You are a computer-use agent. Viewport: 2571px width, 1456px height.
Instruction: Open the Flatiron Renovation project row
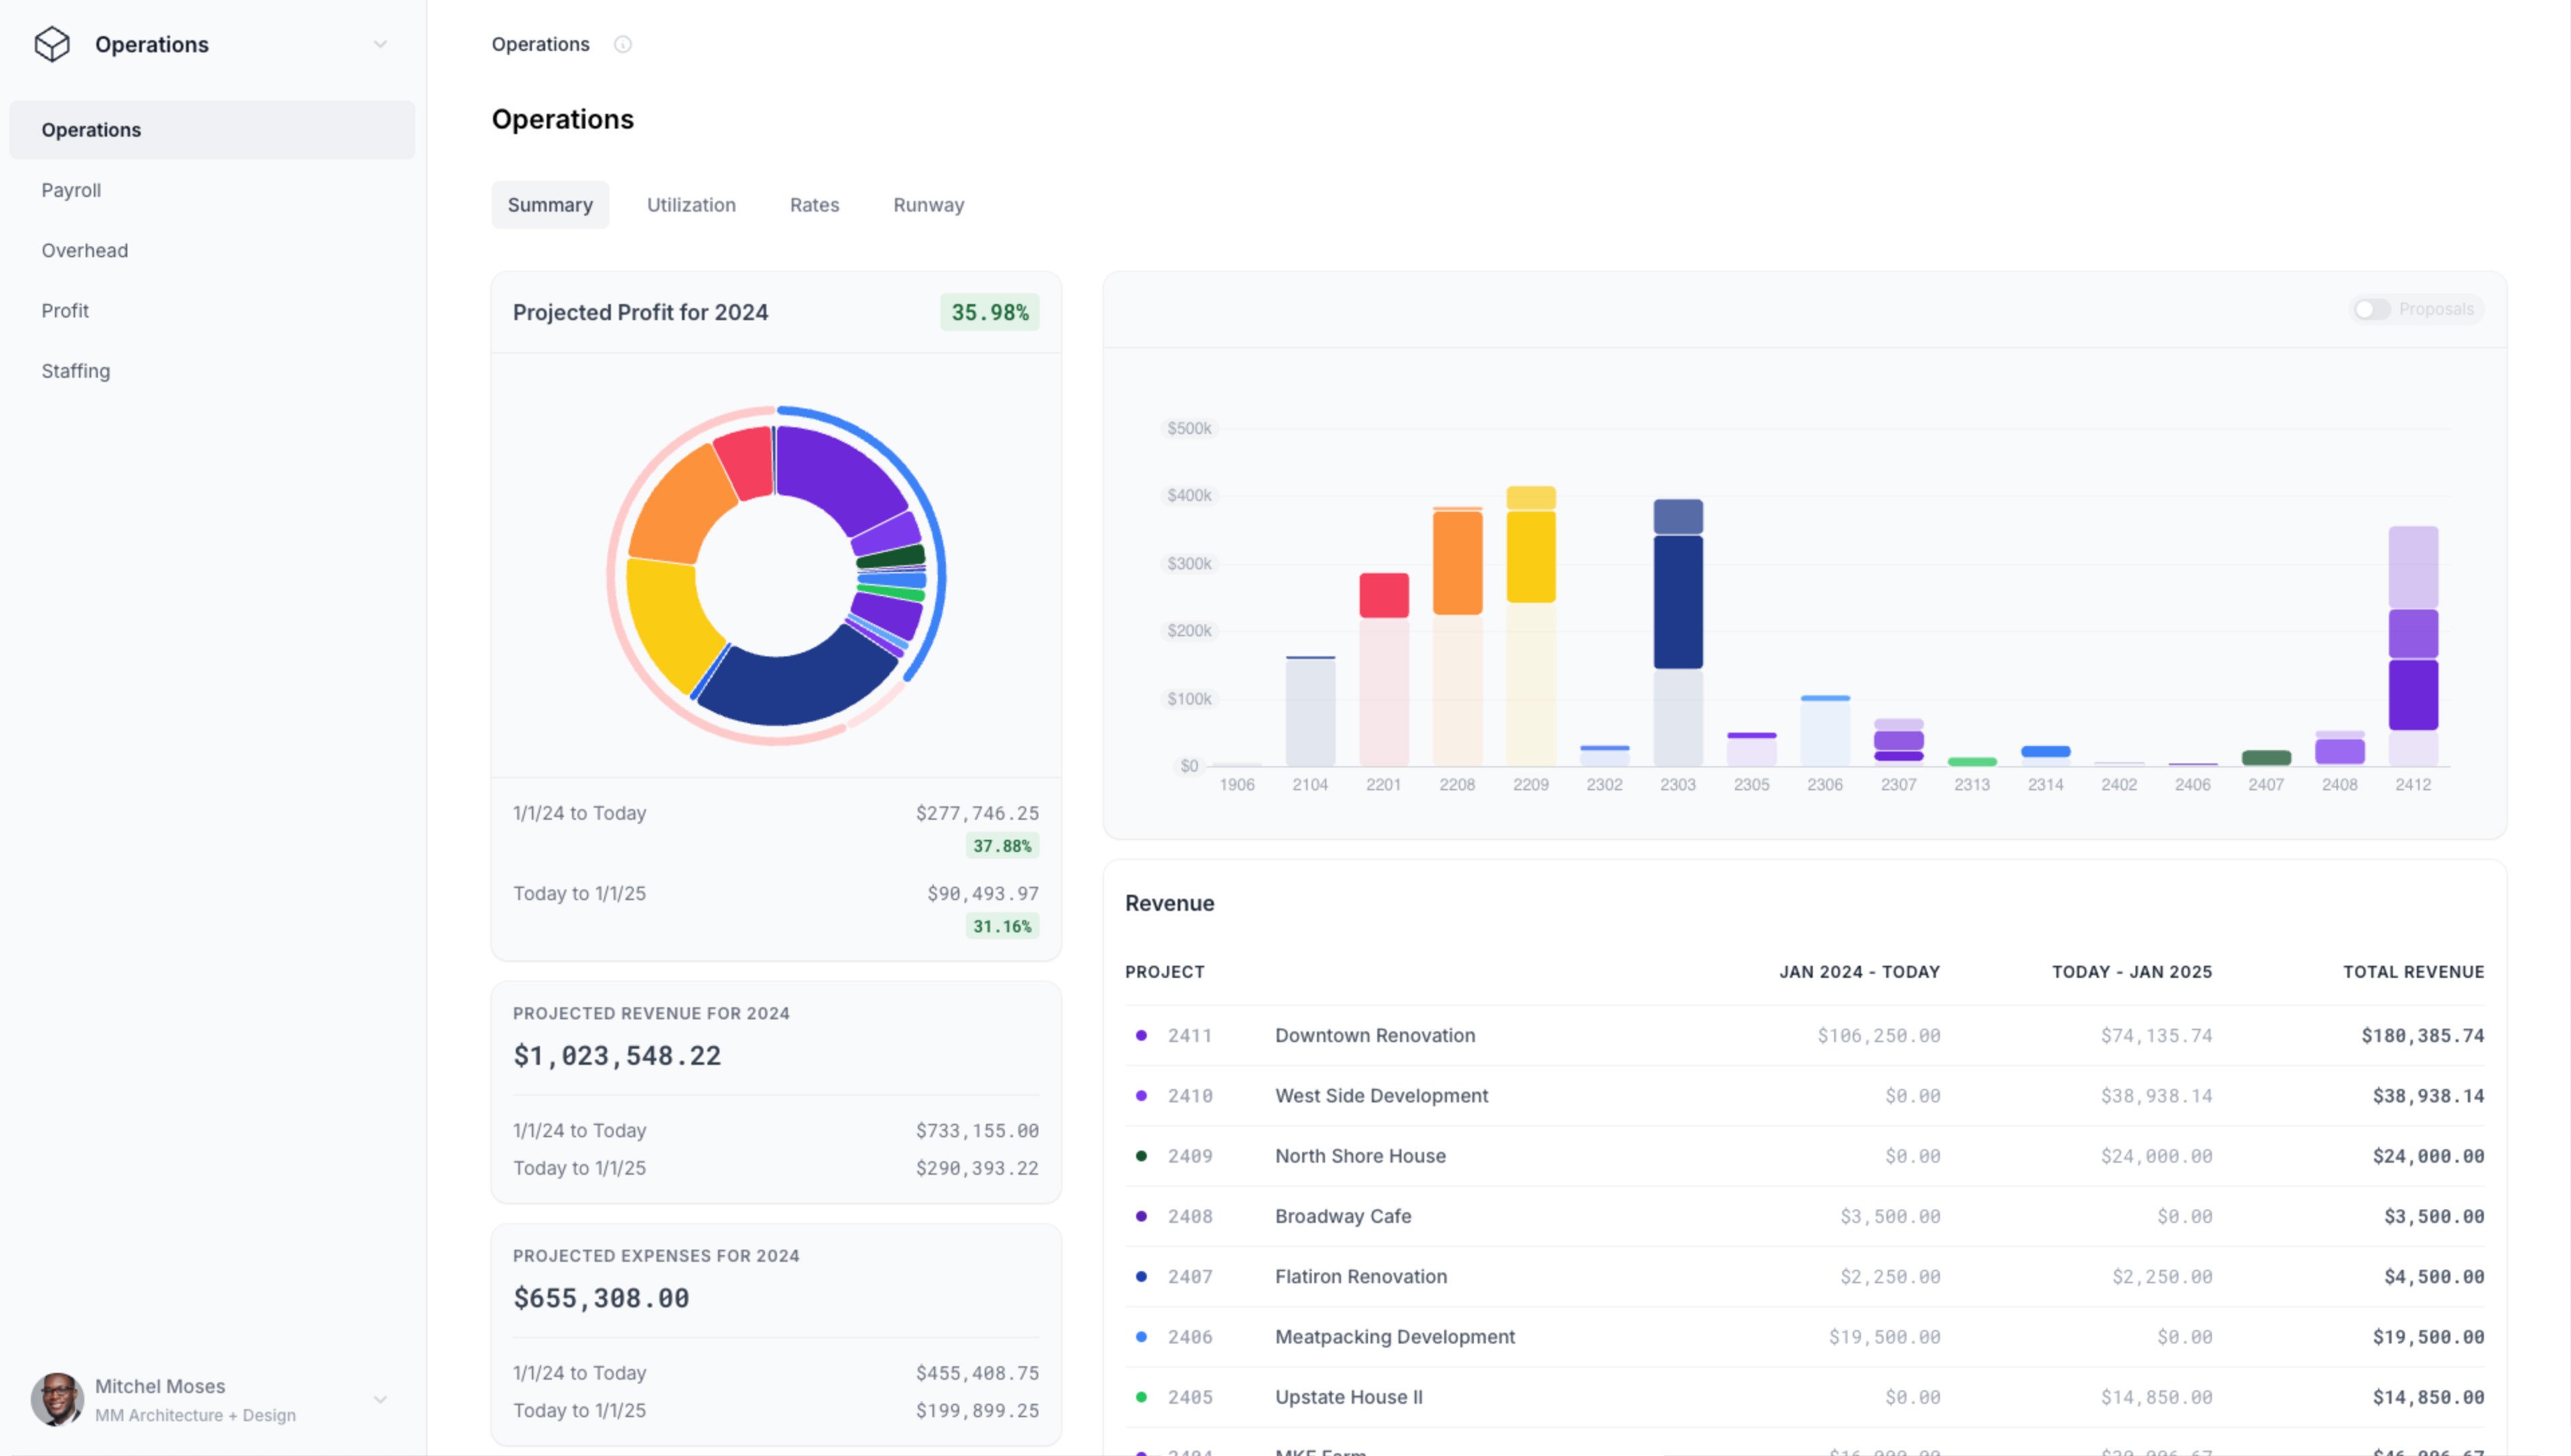point(1804,1277)
